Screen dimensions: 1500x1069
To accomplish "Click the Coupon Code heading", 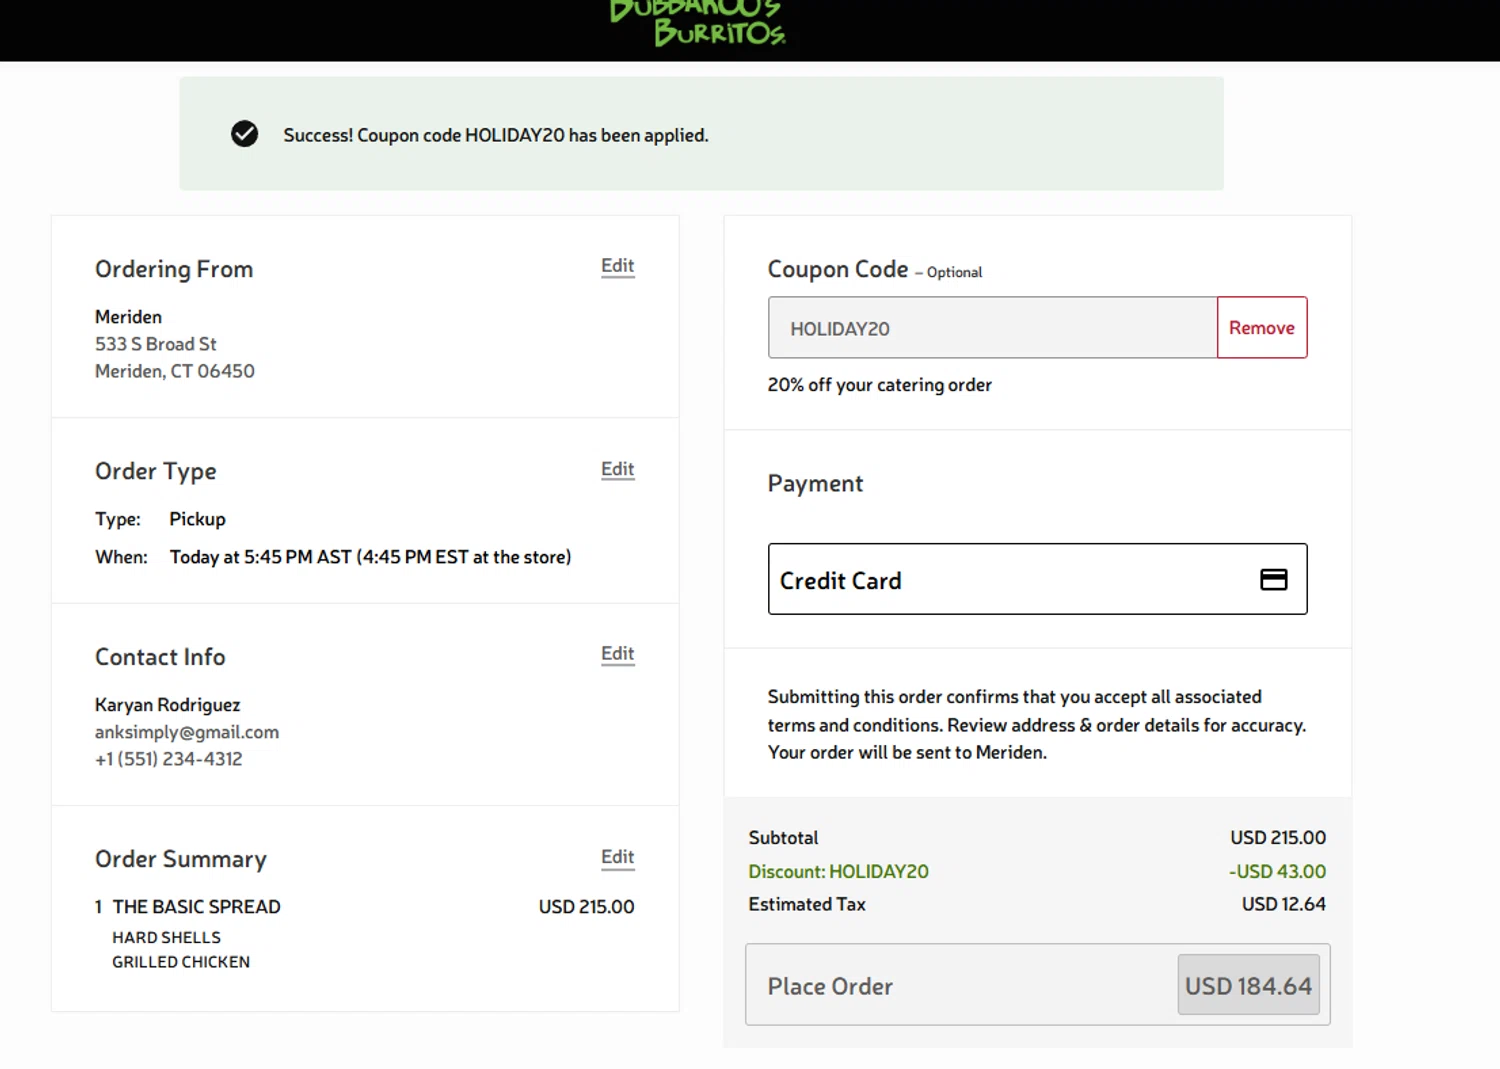I will coord(838,270).
